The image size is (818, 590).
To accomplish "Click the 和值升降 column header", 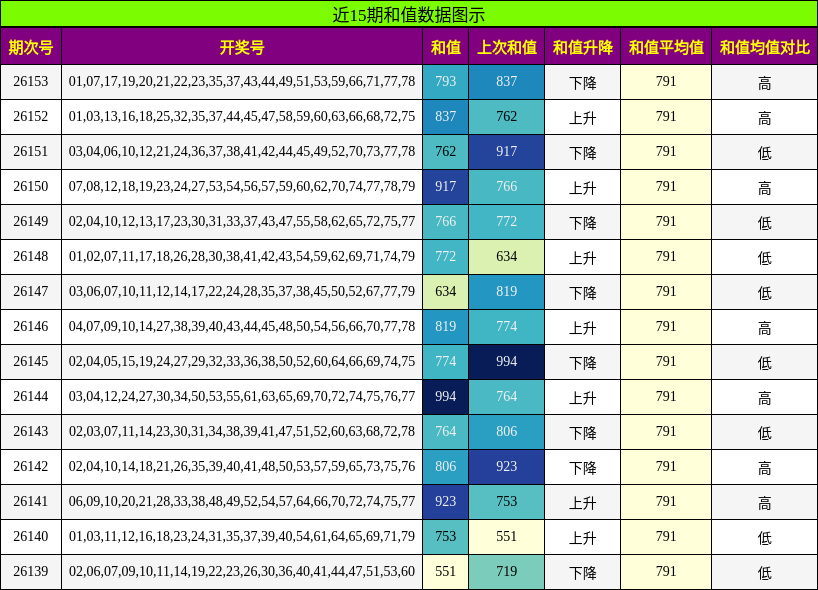I will pyautogui.click(x=583, y=47).
